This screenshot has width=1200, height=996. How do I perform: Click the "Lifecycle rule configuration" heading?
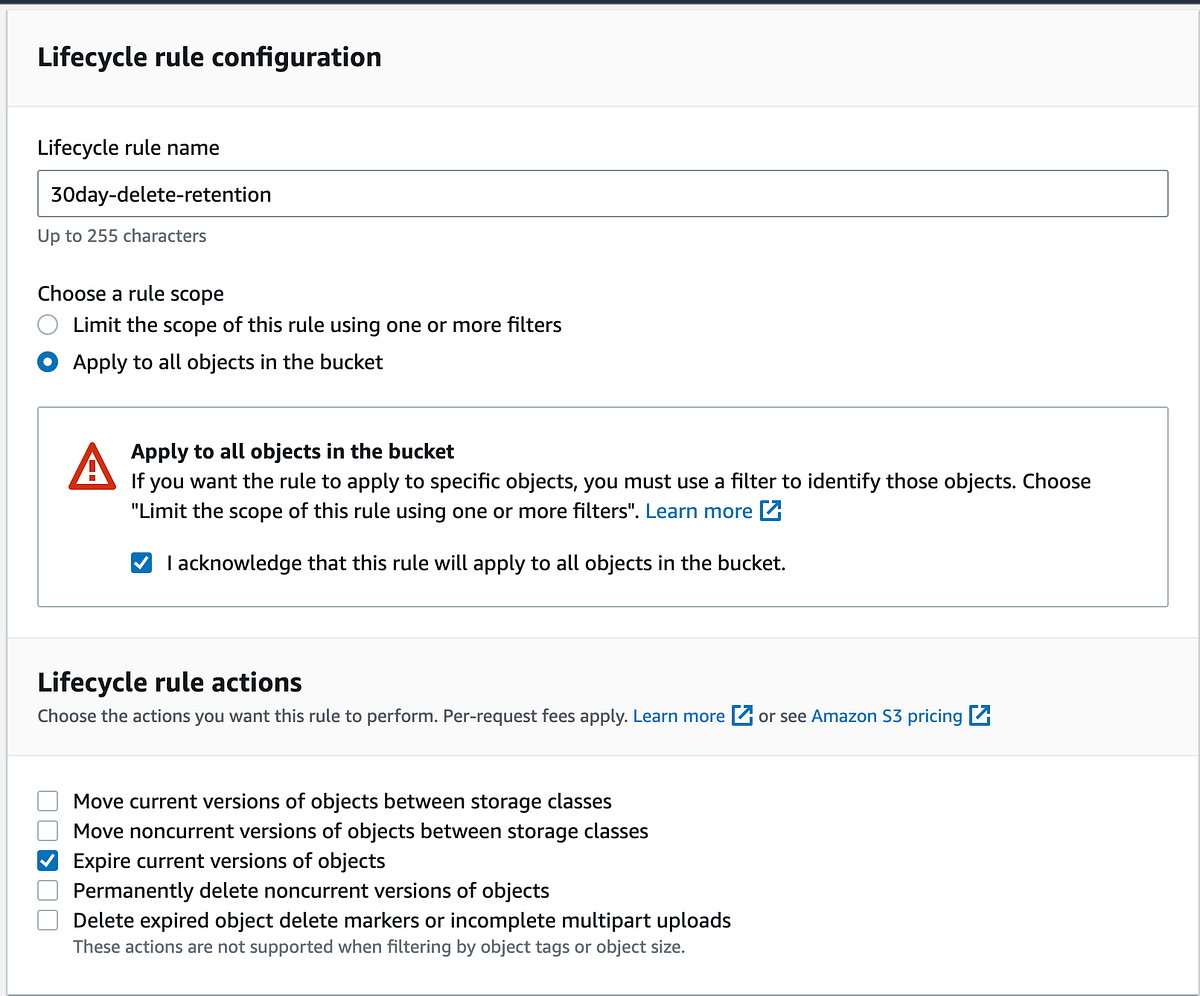click(209, 57)
